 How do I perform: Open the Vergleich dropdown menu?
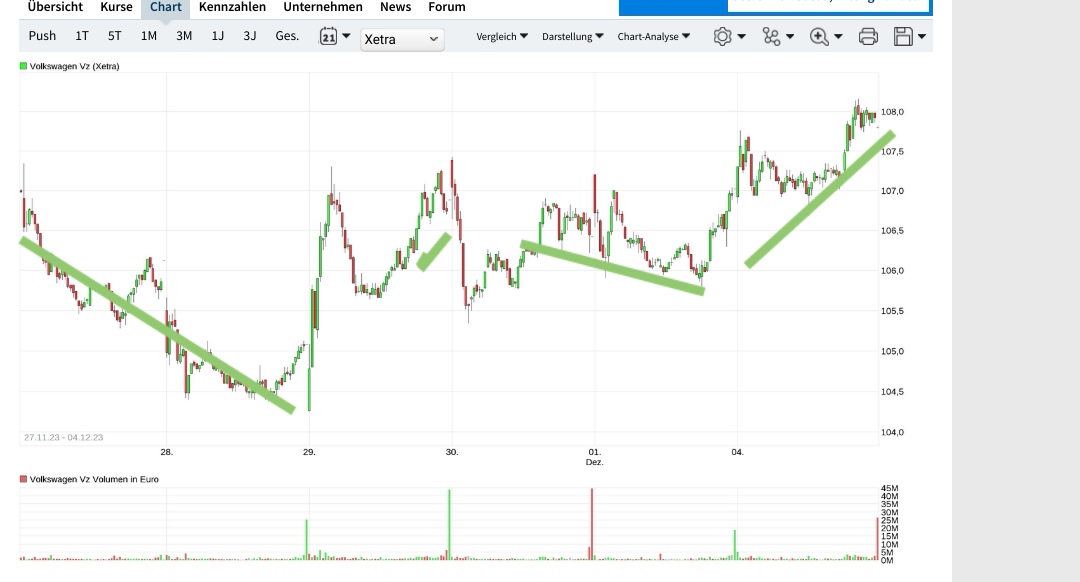tap(502, 37)
